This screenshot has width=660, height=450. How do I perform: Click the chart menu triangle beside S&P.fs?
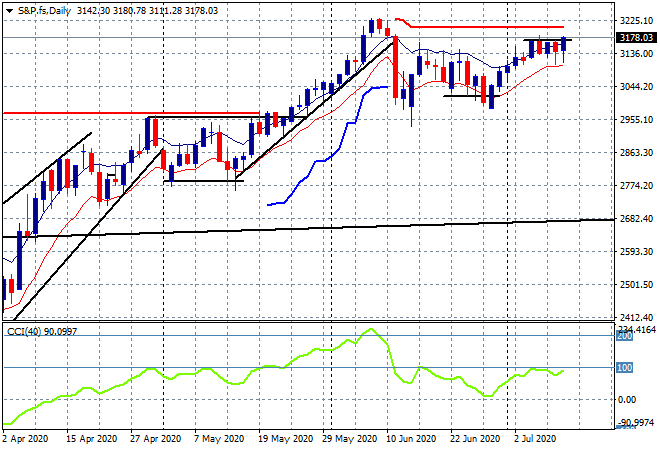[9, 11]
